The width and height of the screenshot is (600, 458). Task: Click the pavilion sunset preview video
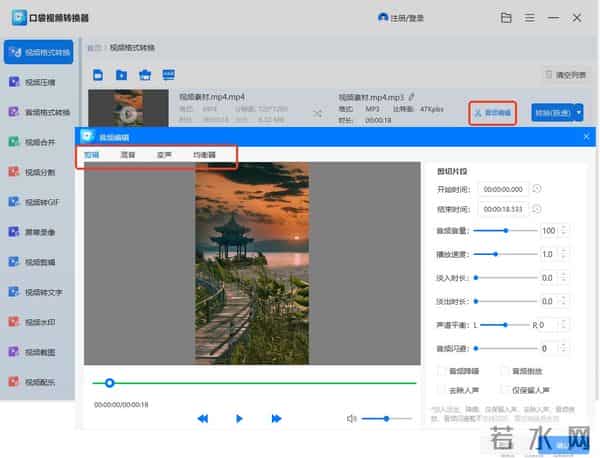tap(252, 263)
